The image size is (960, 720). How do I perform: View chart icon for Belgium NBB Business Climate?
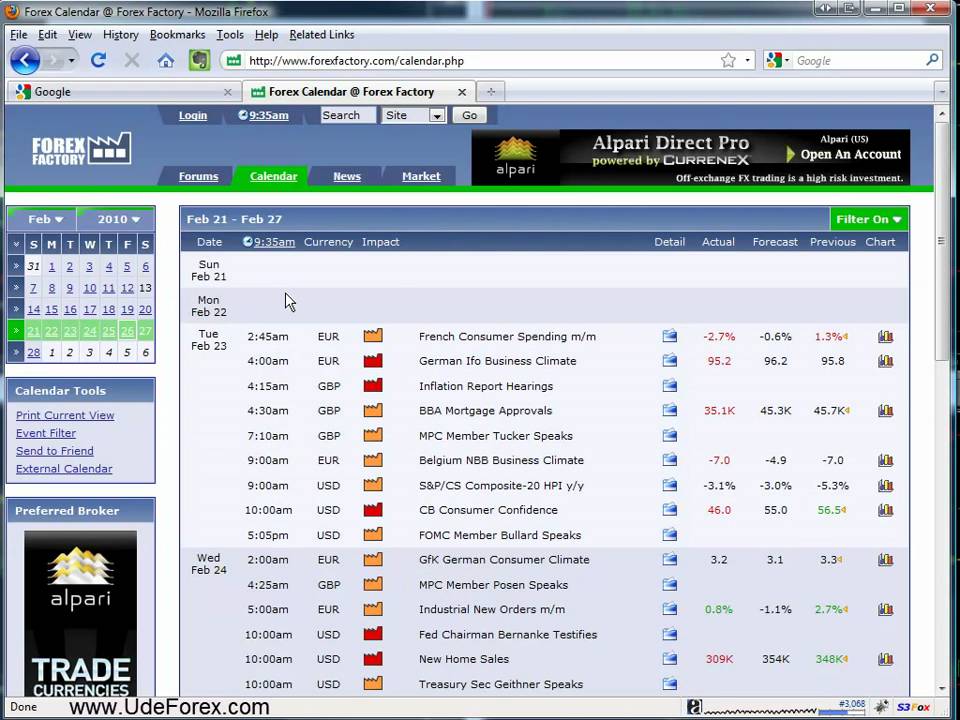tap(885, 460)
